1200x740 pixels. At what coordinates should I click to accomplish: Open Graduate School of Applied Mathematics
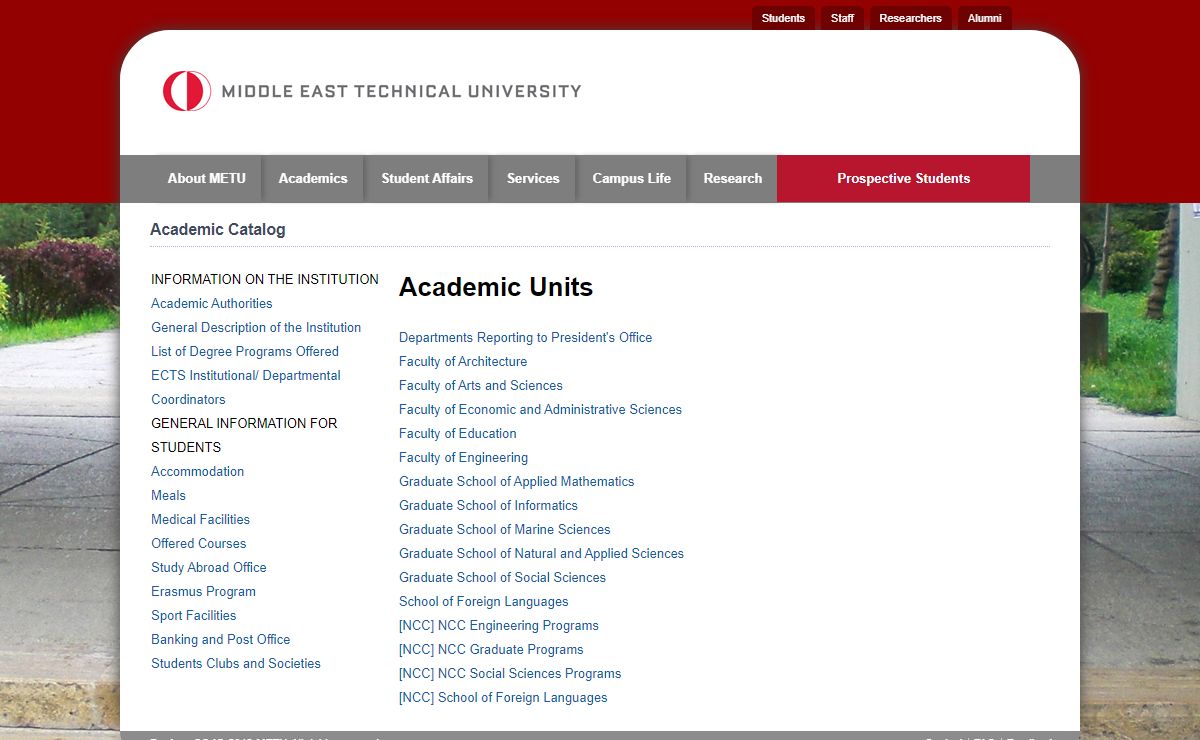click(x=516, y=481)
